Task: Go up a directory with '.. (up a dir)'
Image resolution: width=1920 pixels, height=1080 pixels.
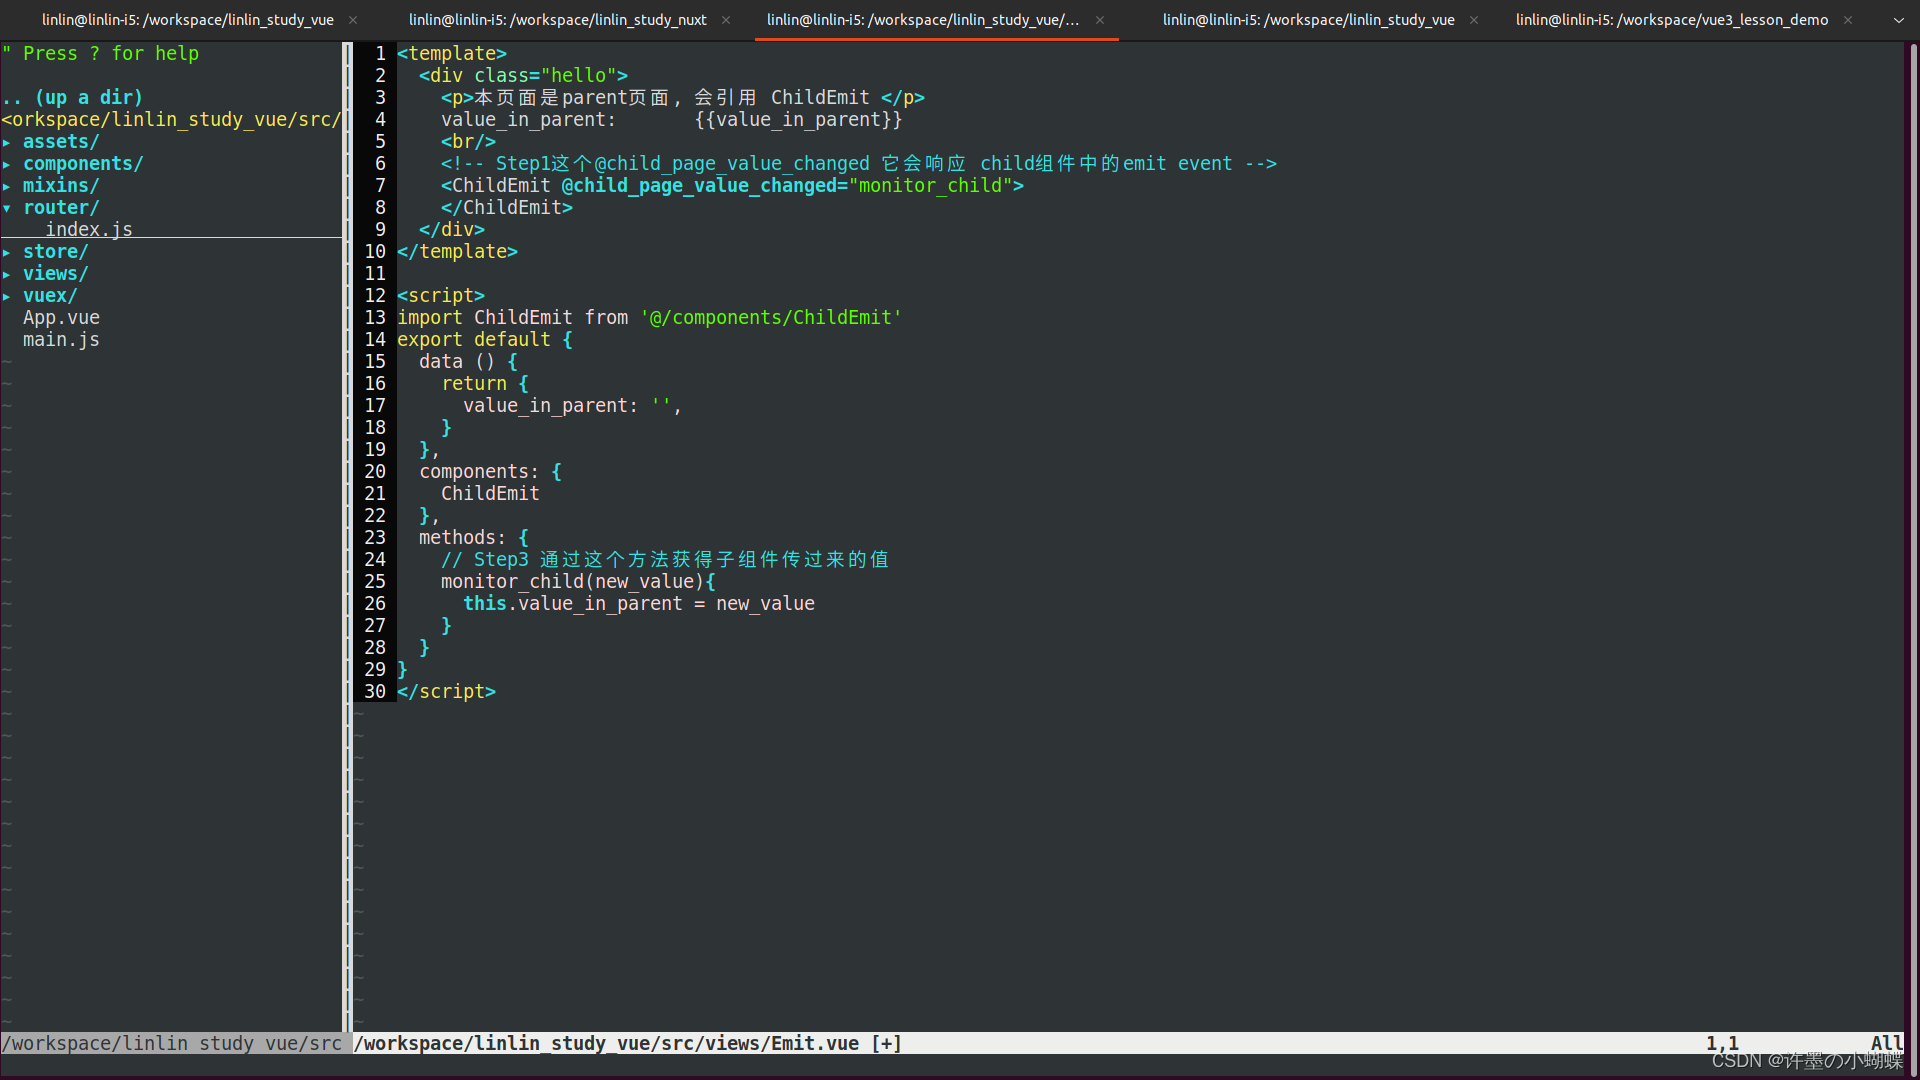Action: coord(73,98)
